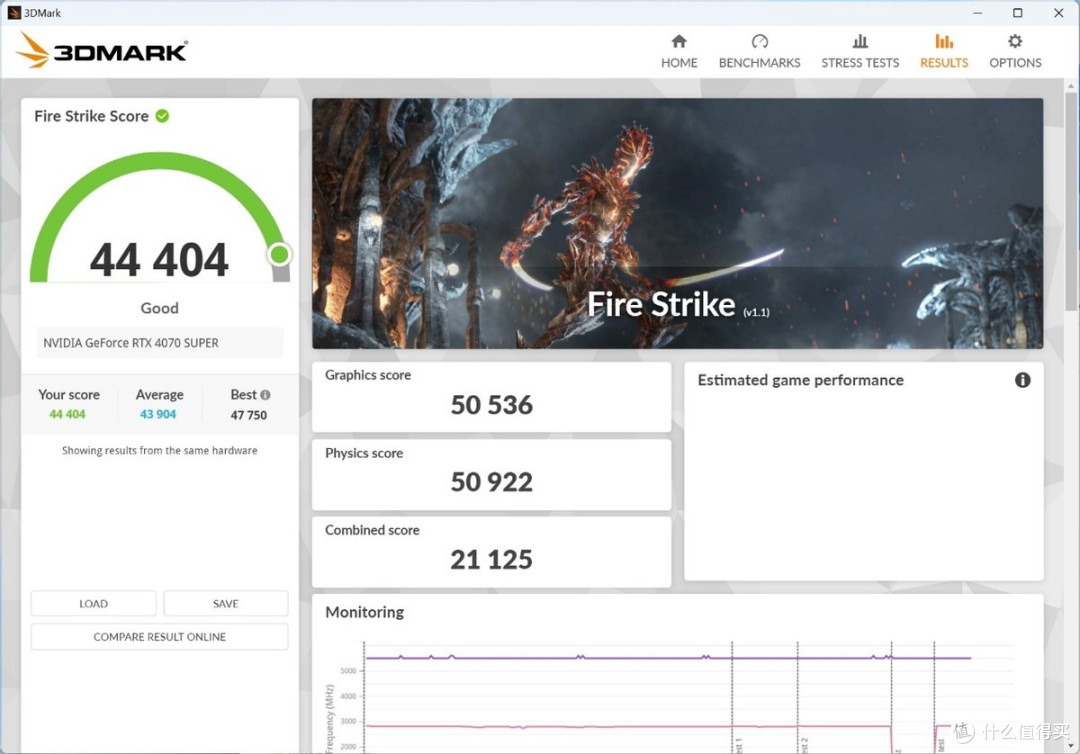Click the 3DMark logo in header

click(x=102, y=51)
